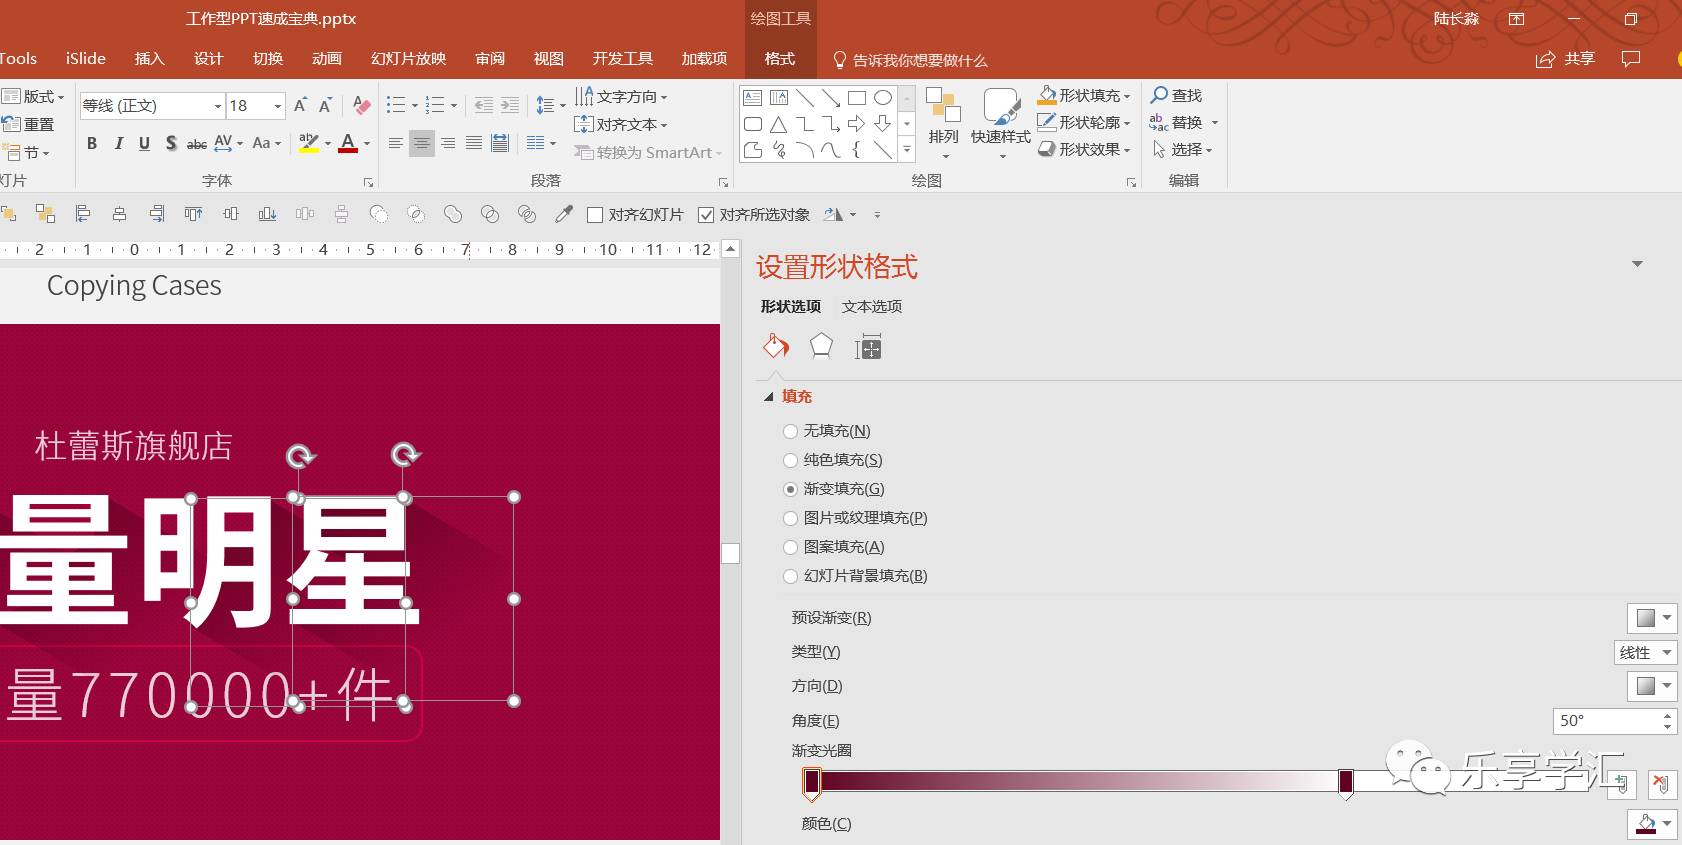
Task: Open gradient 类型 dropdown
Action: [x=1645, y=652]
